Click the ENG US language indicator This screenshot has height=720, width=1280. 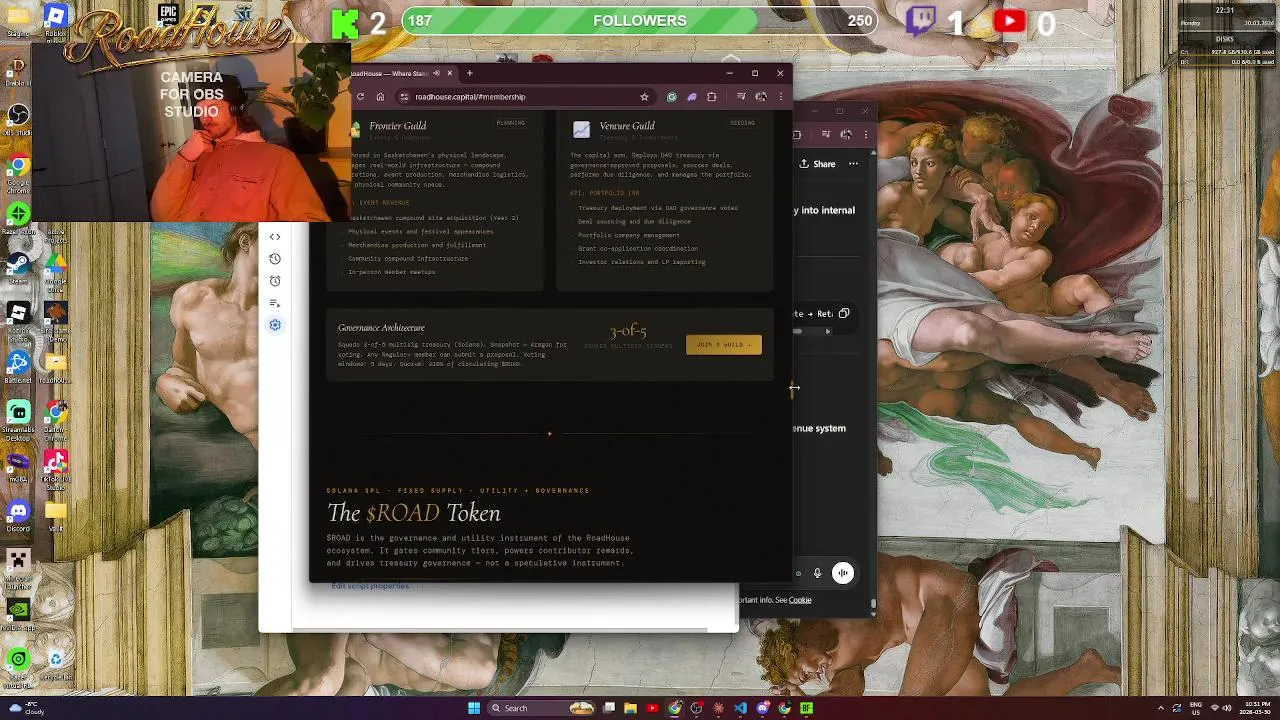click(x=1196, y=708)
